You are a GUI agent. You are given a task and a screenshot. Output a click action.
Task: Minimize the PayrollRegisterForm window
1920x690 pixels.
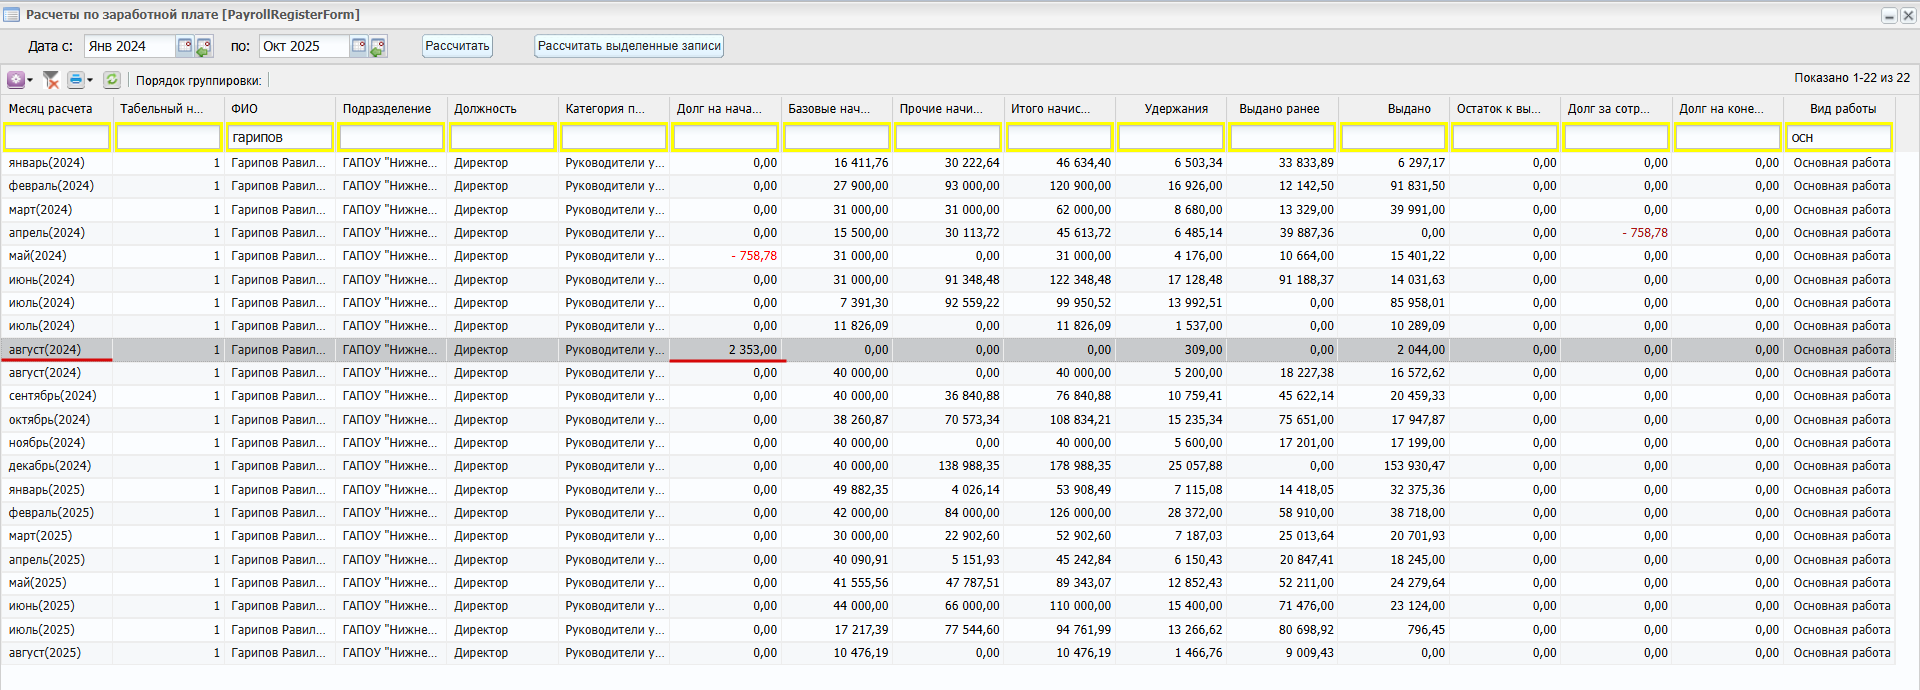[1888, 15]
